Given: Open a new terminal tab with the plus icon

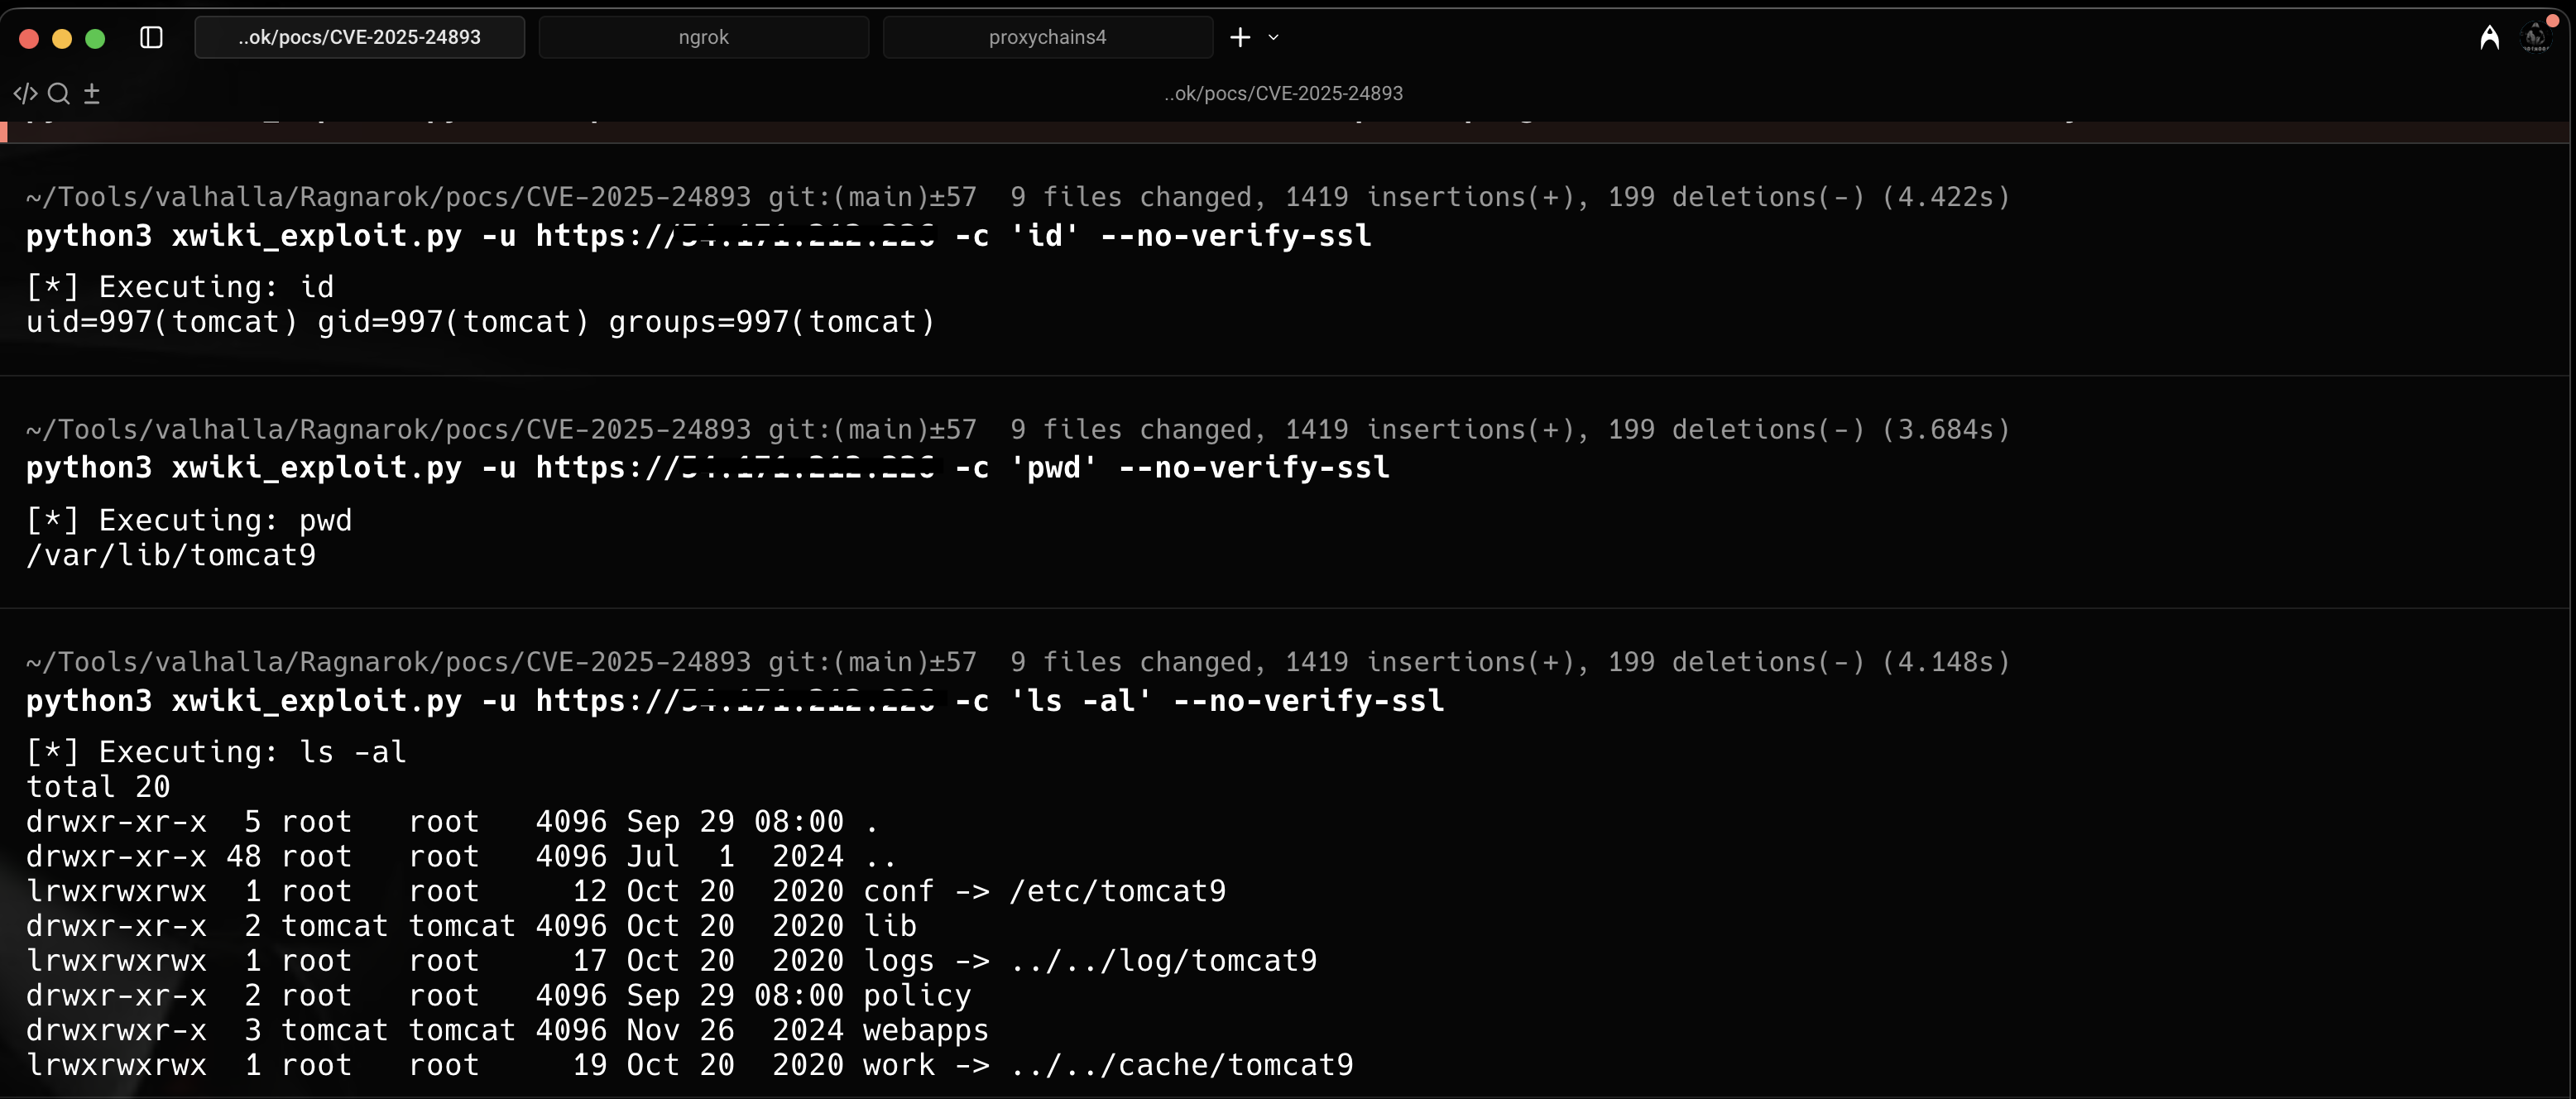Looking at the screenshot, I should click(1238, 37).
